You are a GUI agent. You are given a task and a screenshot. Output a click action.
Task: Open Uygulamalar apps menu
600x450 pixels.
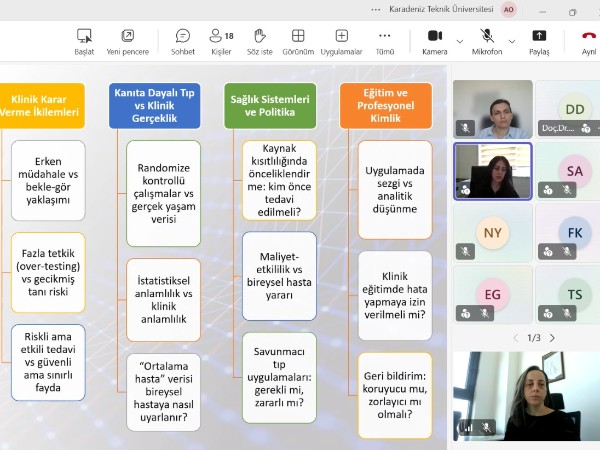pos(342,37)
